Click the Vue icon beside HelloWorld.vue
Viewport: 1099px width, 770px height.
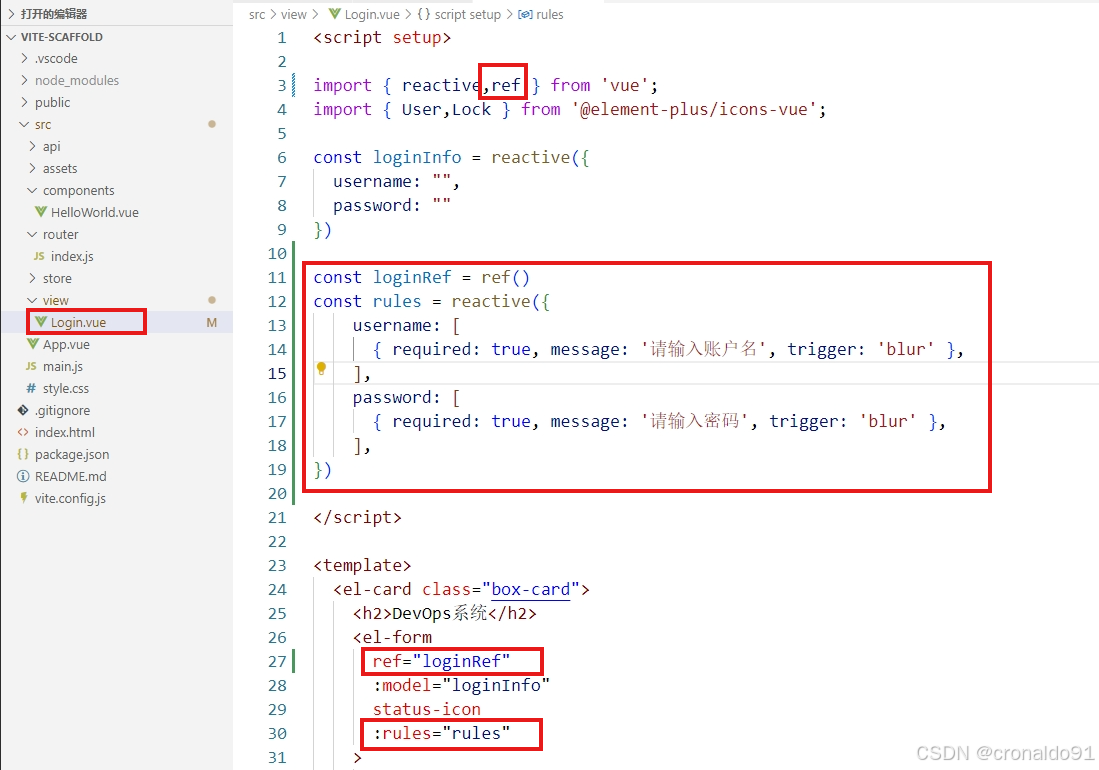point(41,212)
